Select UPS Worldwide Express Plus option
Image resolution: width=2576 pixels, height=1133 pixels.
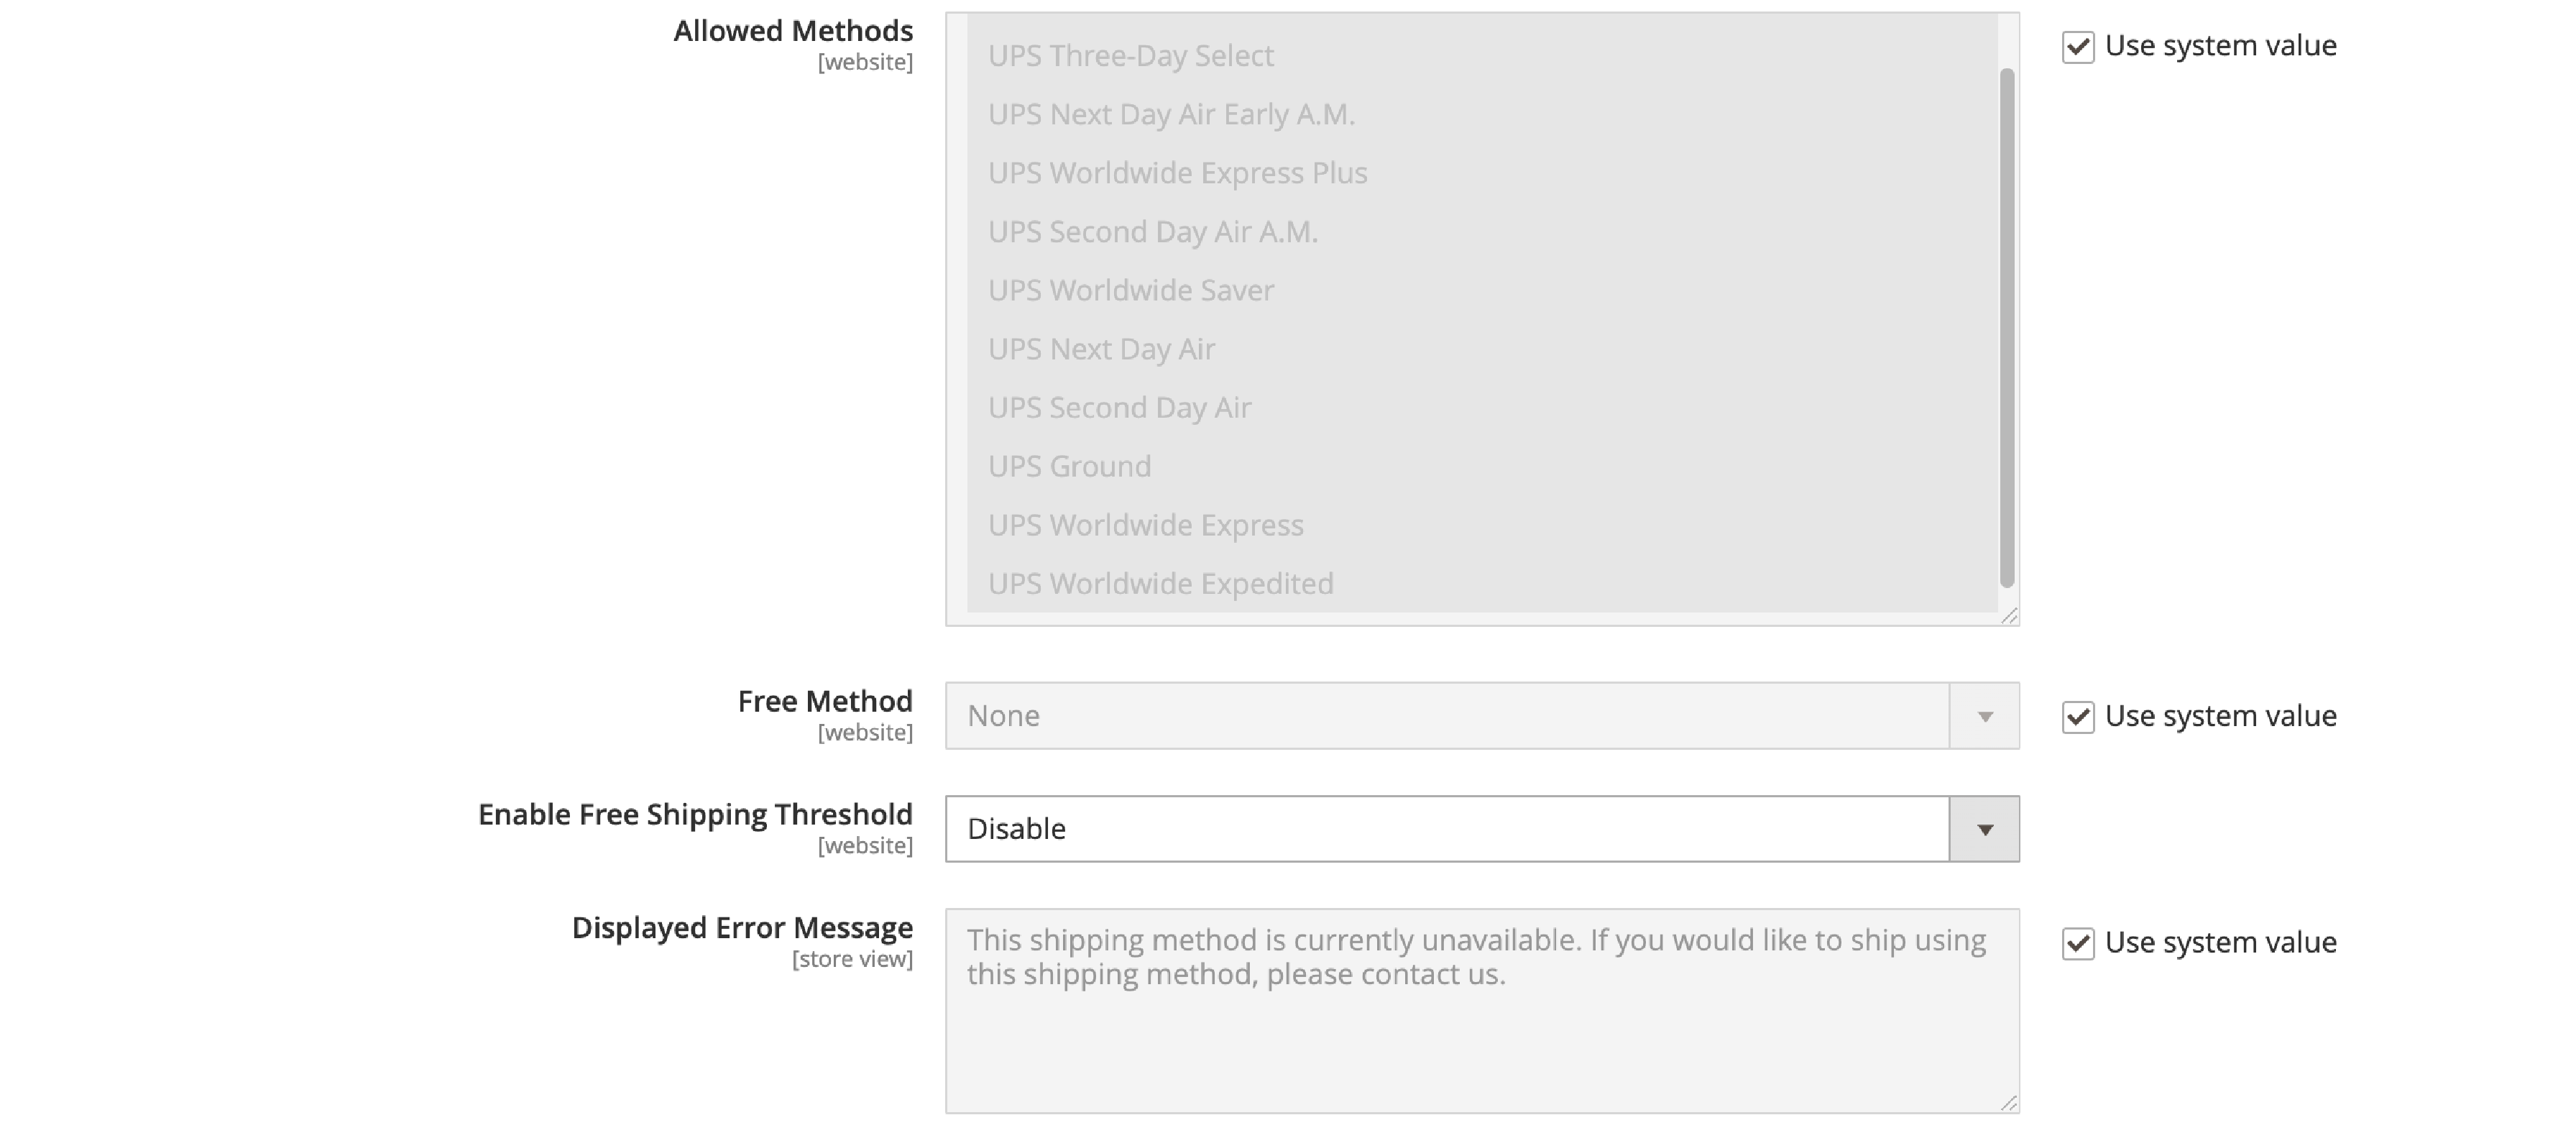click(1482, 173)
